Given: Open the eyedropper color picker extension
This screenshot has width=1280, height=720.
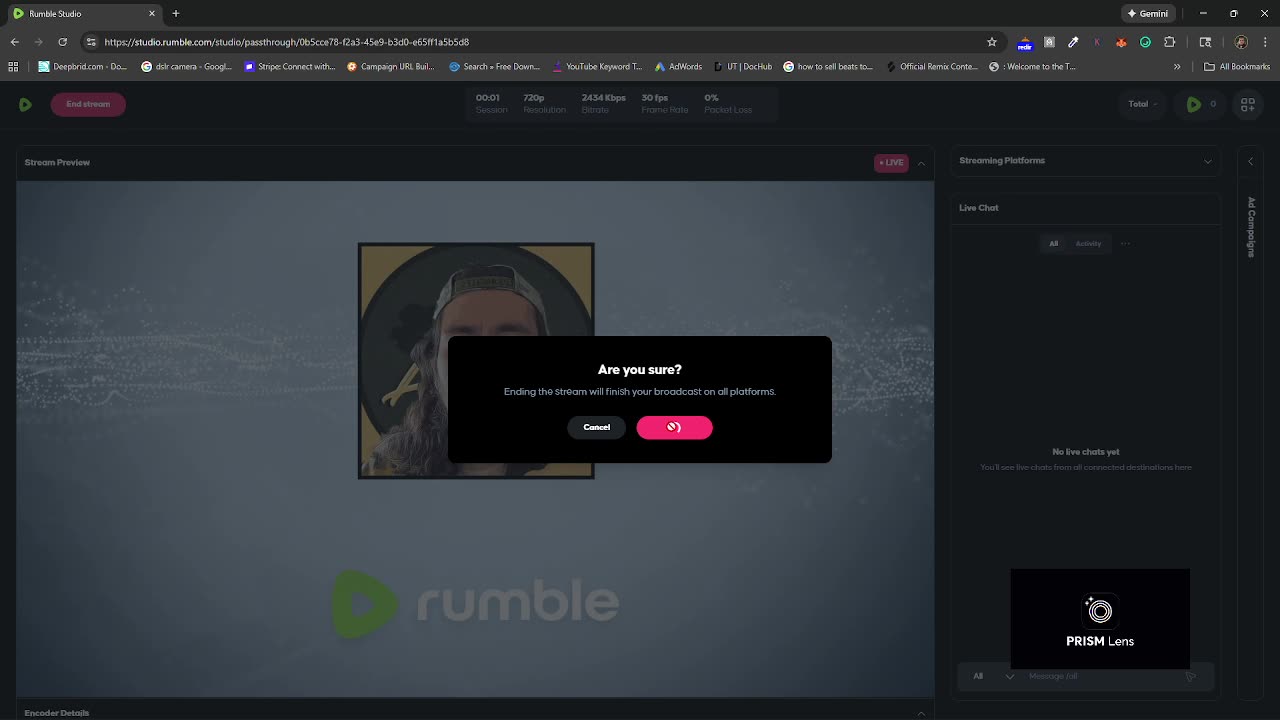Looking at the screenshot, I should click(x=1073, y=42).
